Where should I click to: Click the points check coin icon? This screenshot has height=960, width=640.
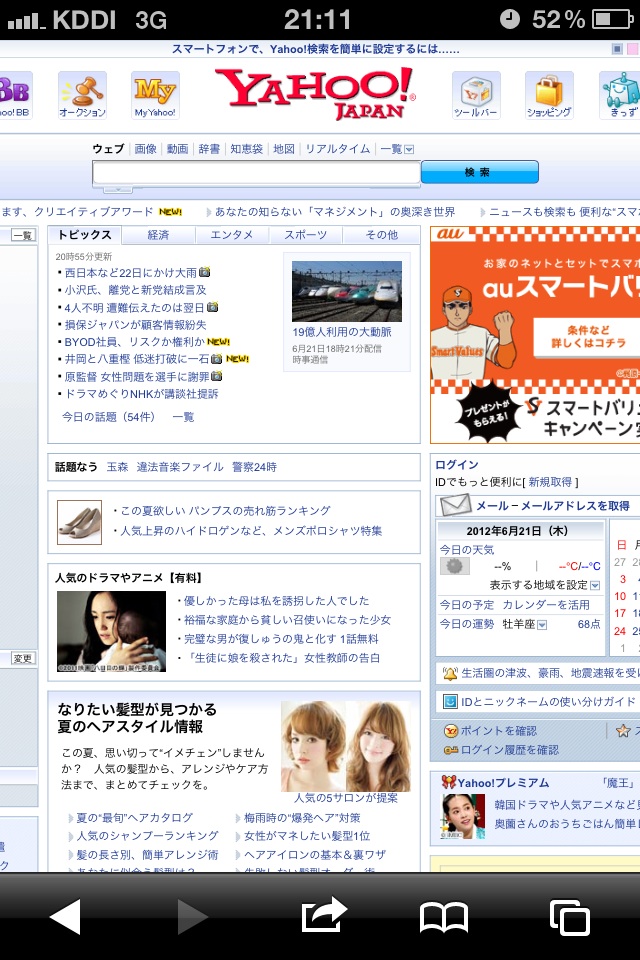[x=451, y=730]
